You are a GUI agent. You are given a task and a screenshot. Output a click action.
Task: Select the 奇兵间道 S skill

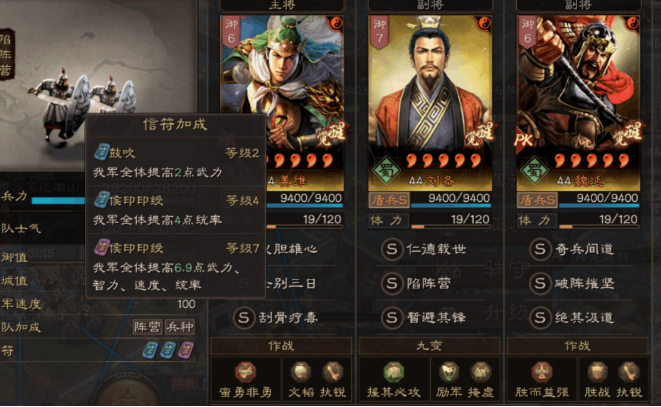(x=572, y=249)
